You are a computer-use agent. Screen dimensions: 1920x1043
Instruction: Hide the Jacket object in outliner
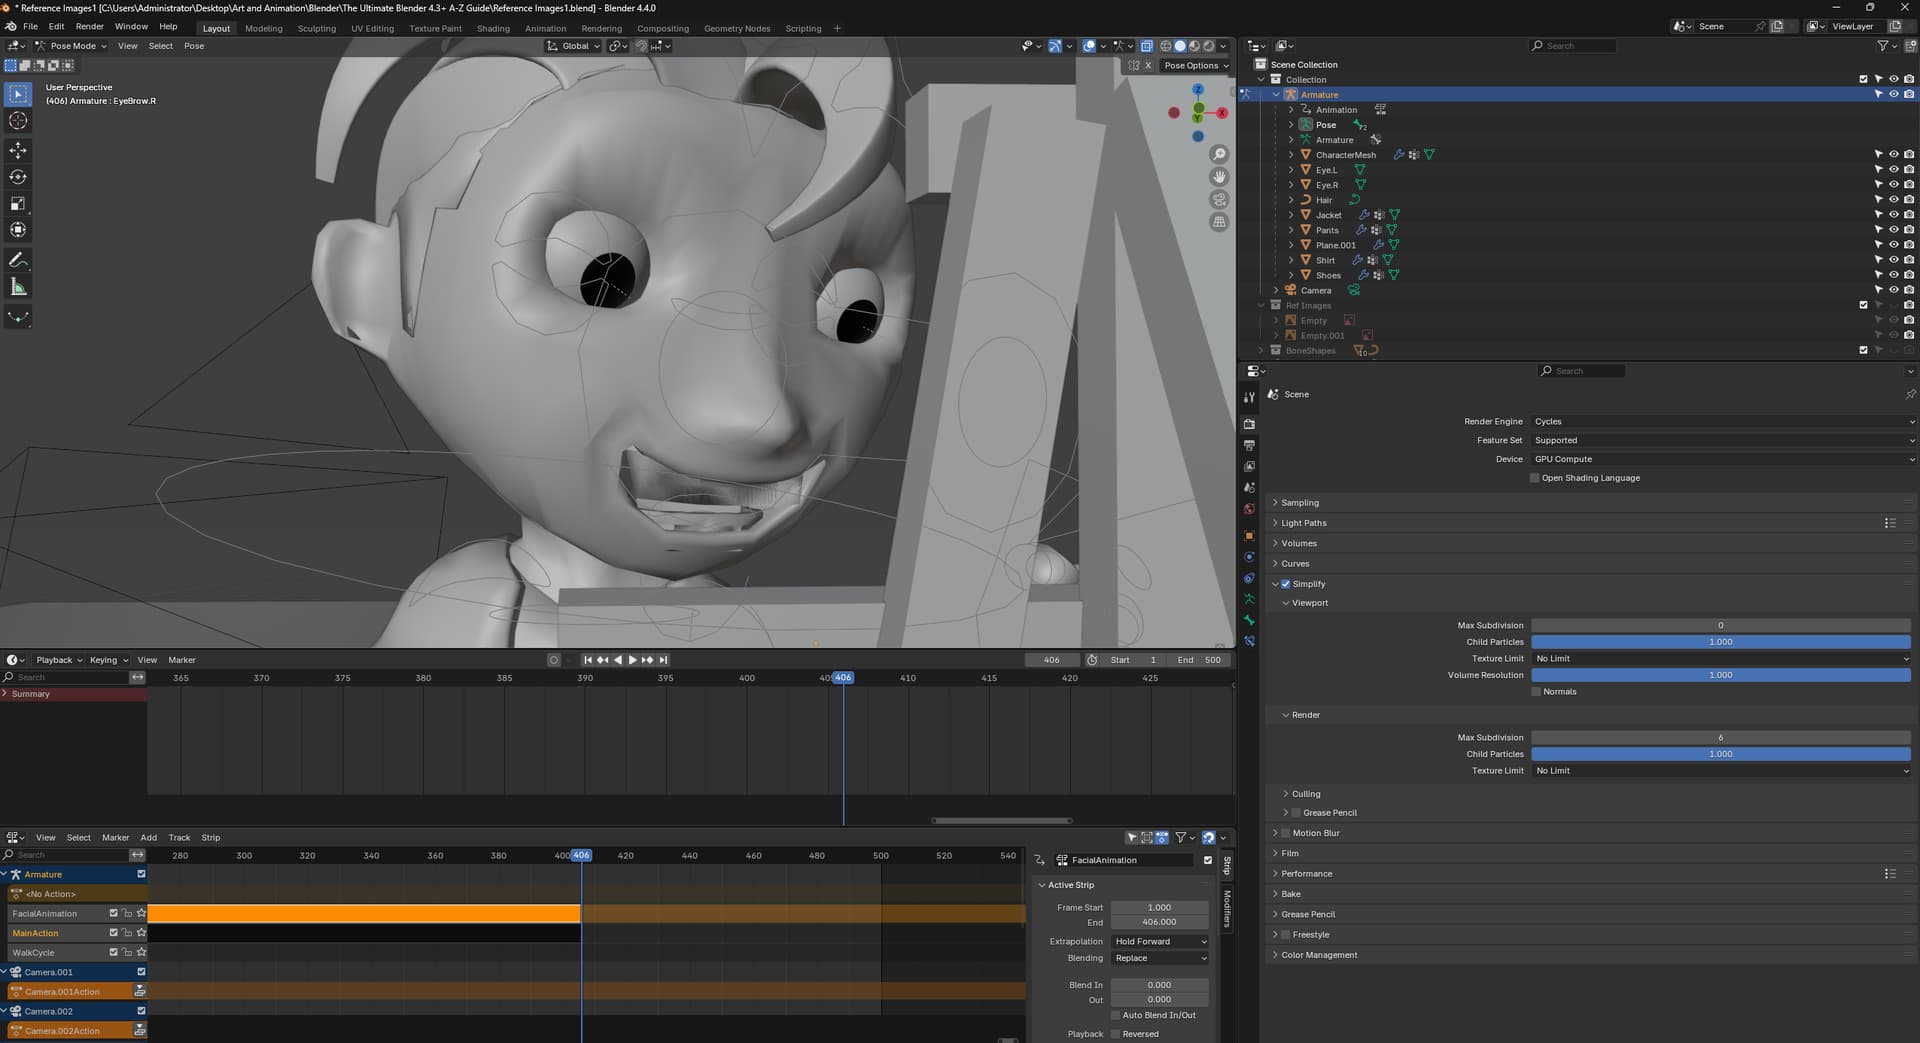pos(1893,215)
